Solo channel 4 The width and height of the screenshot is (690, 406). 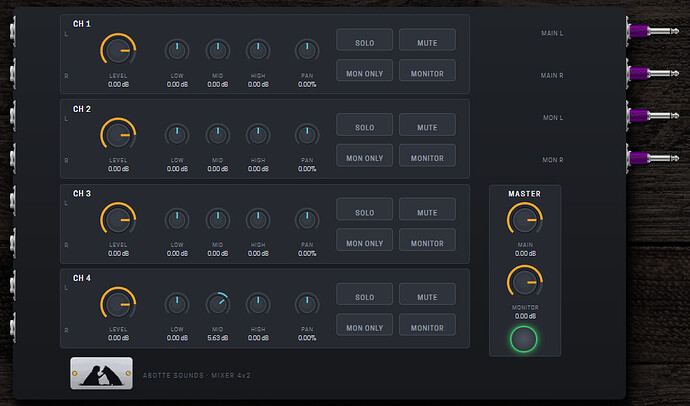pyautogui.click(x=364, y=294)
